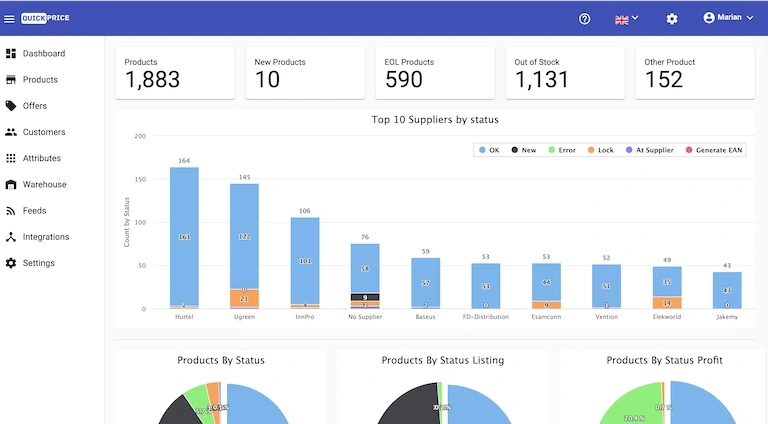
Task: Toggle the Error legend entry
Action: point(561,150)
